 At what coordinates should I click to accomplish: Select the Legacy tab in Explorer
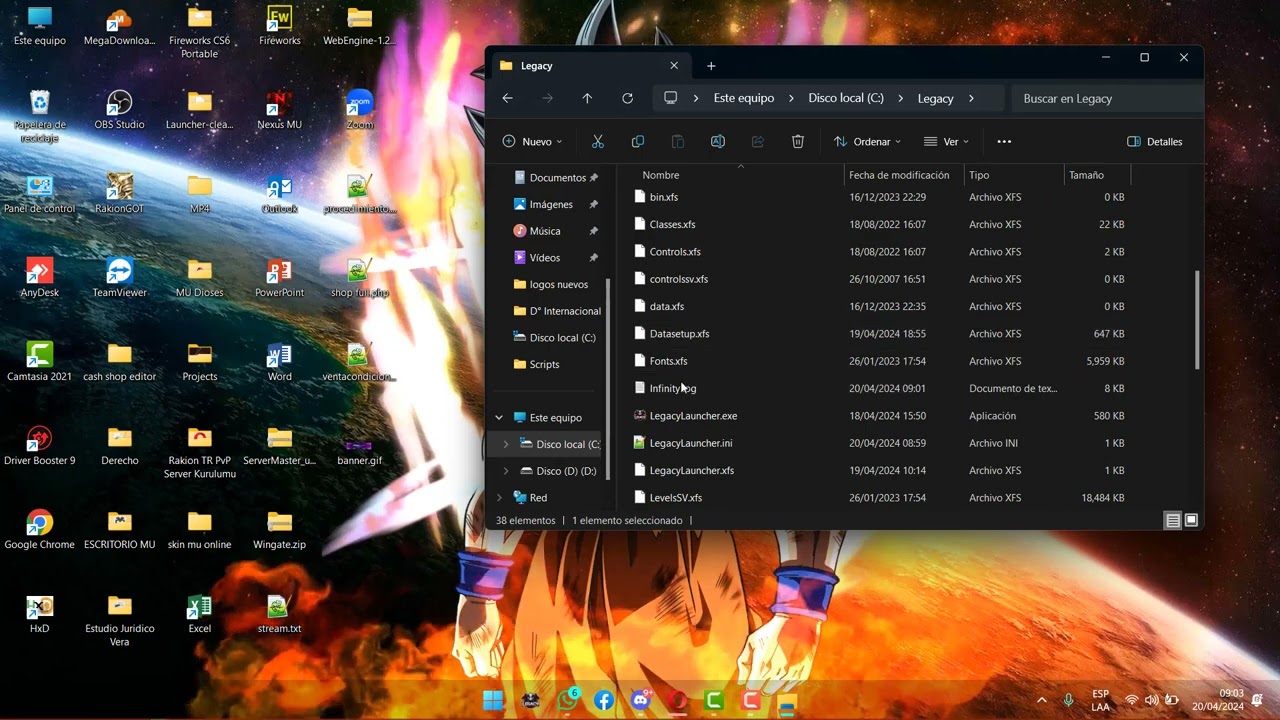[589, 66]
